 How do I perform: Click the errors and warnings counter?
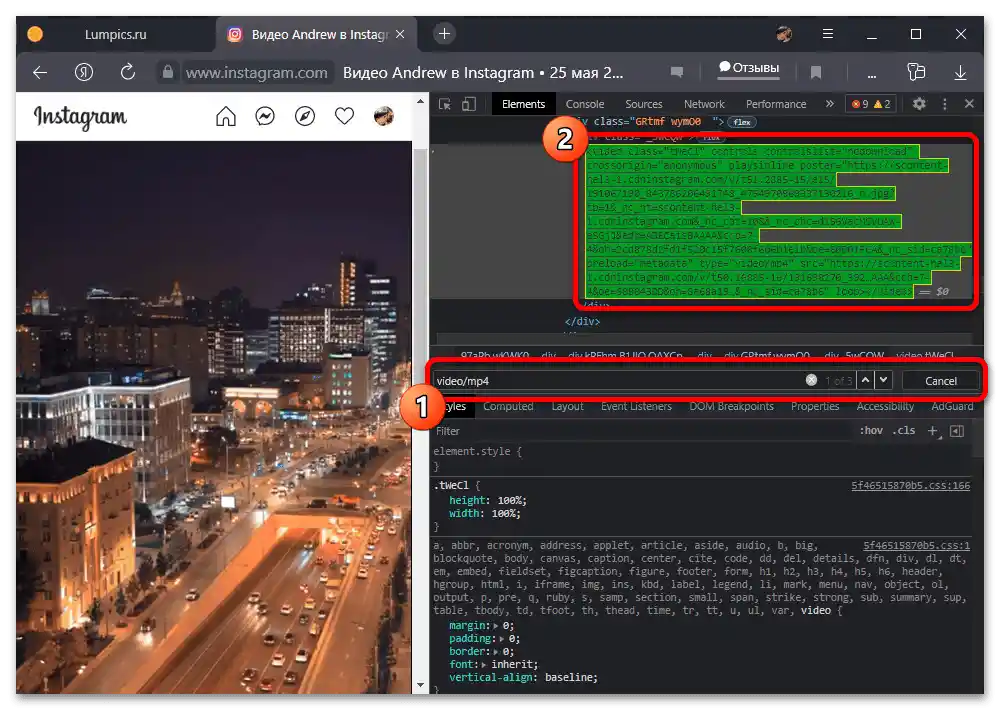pyautogui.click(x=871, y=104)
